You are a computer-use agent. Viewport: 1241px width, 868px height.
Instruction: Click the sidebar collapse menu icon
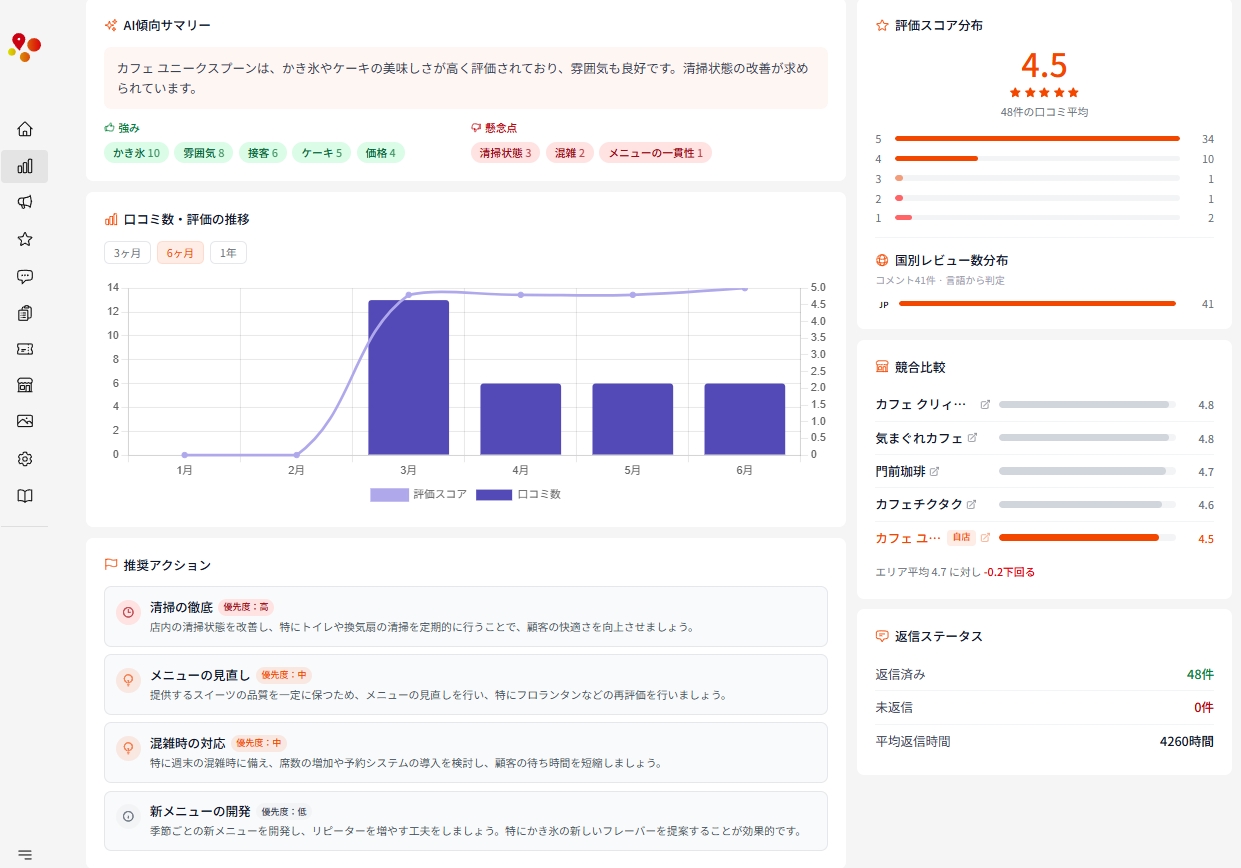[x=25, y=854]
